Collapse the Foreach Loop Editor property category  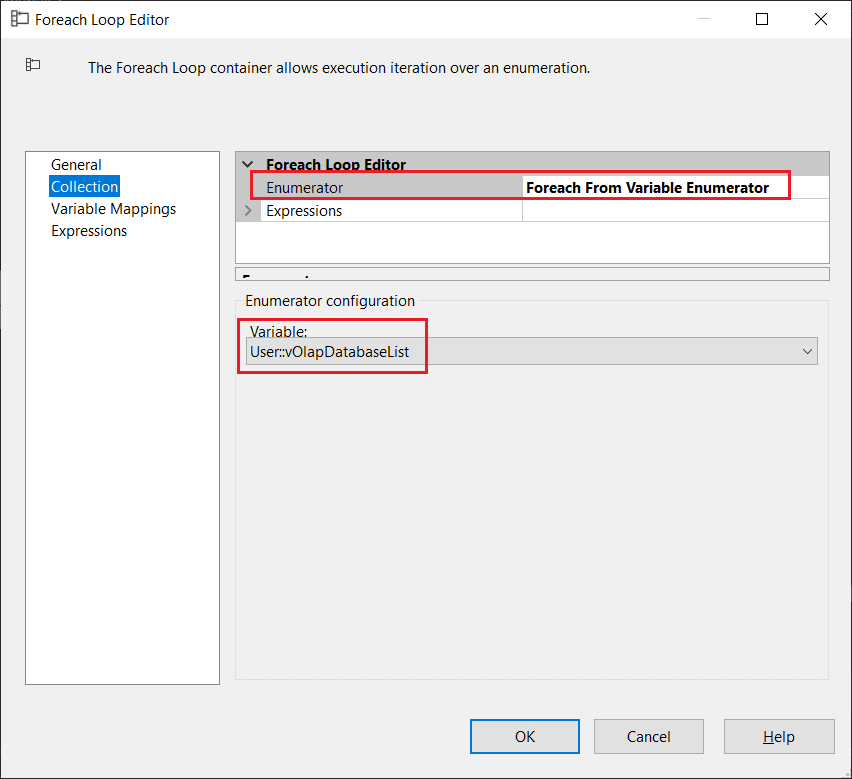click(x=248, y=165)
